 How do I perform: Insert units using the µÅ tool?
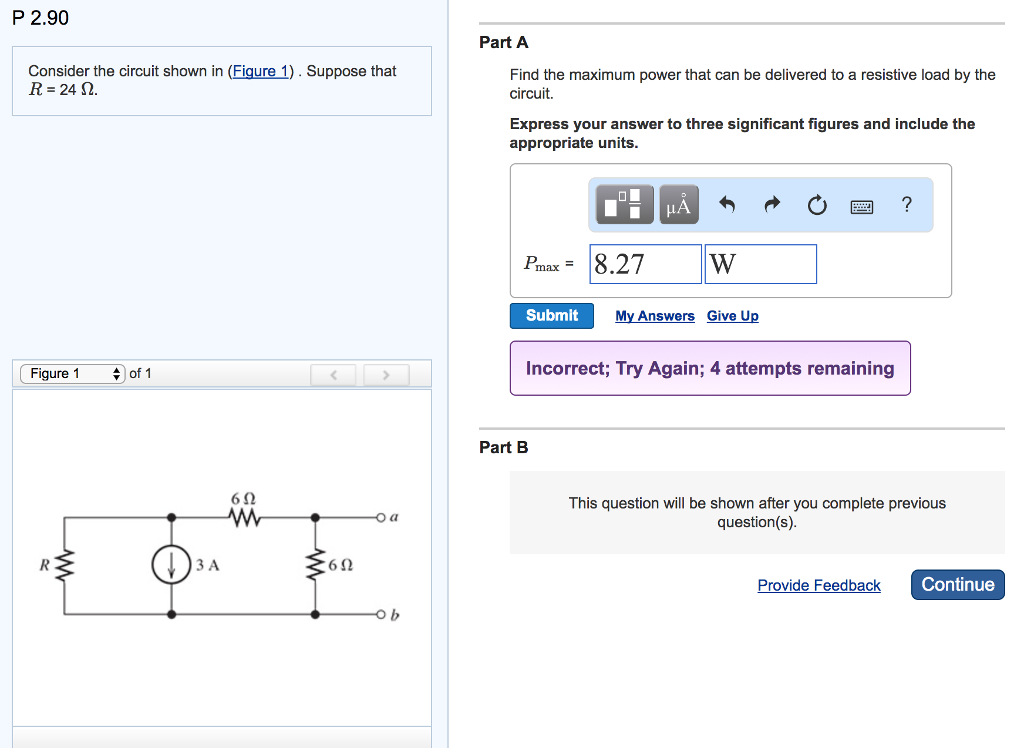678,204
